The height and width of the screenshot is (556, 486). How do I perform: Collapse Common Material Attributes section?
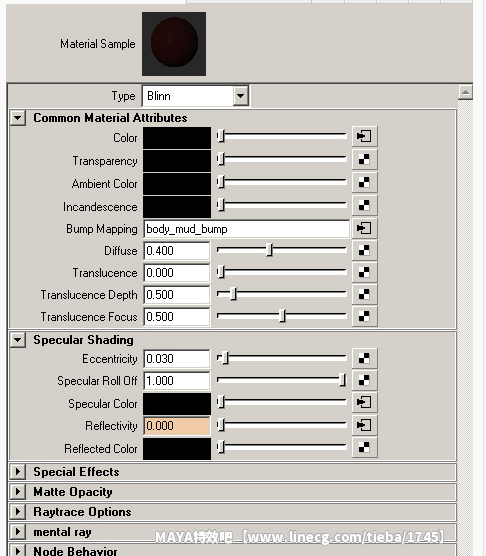(x=17, y=118)
